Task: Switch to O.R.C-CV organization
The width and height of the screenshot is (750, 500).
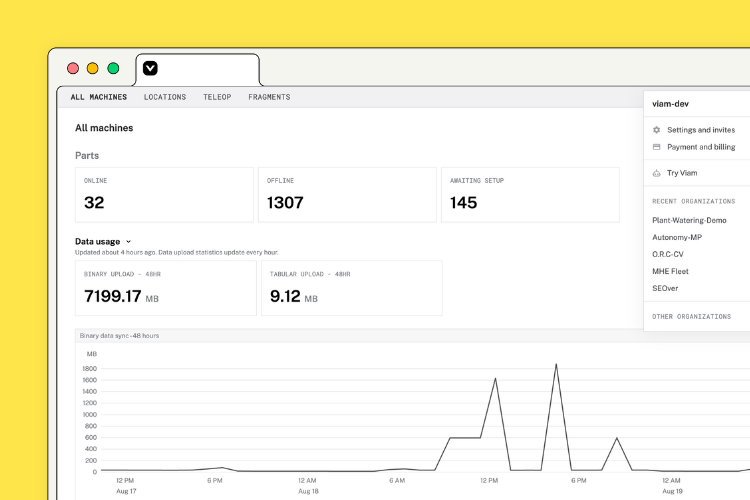Action: click(x=668, y=254)
